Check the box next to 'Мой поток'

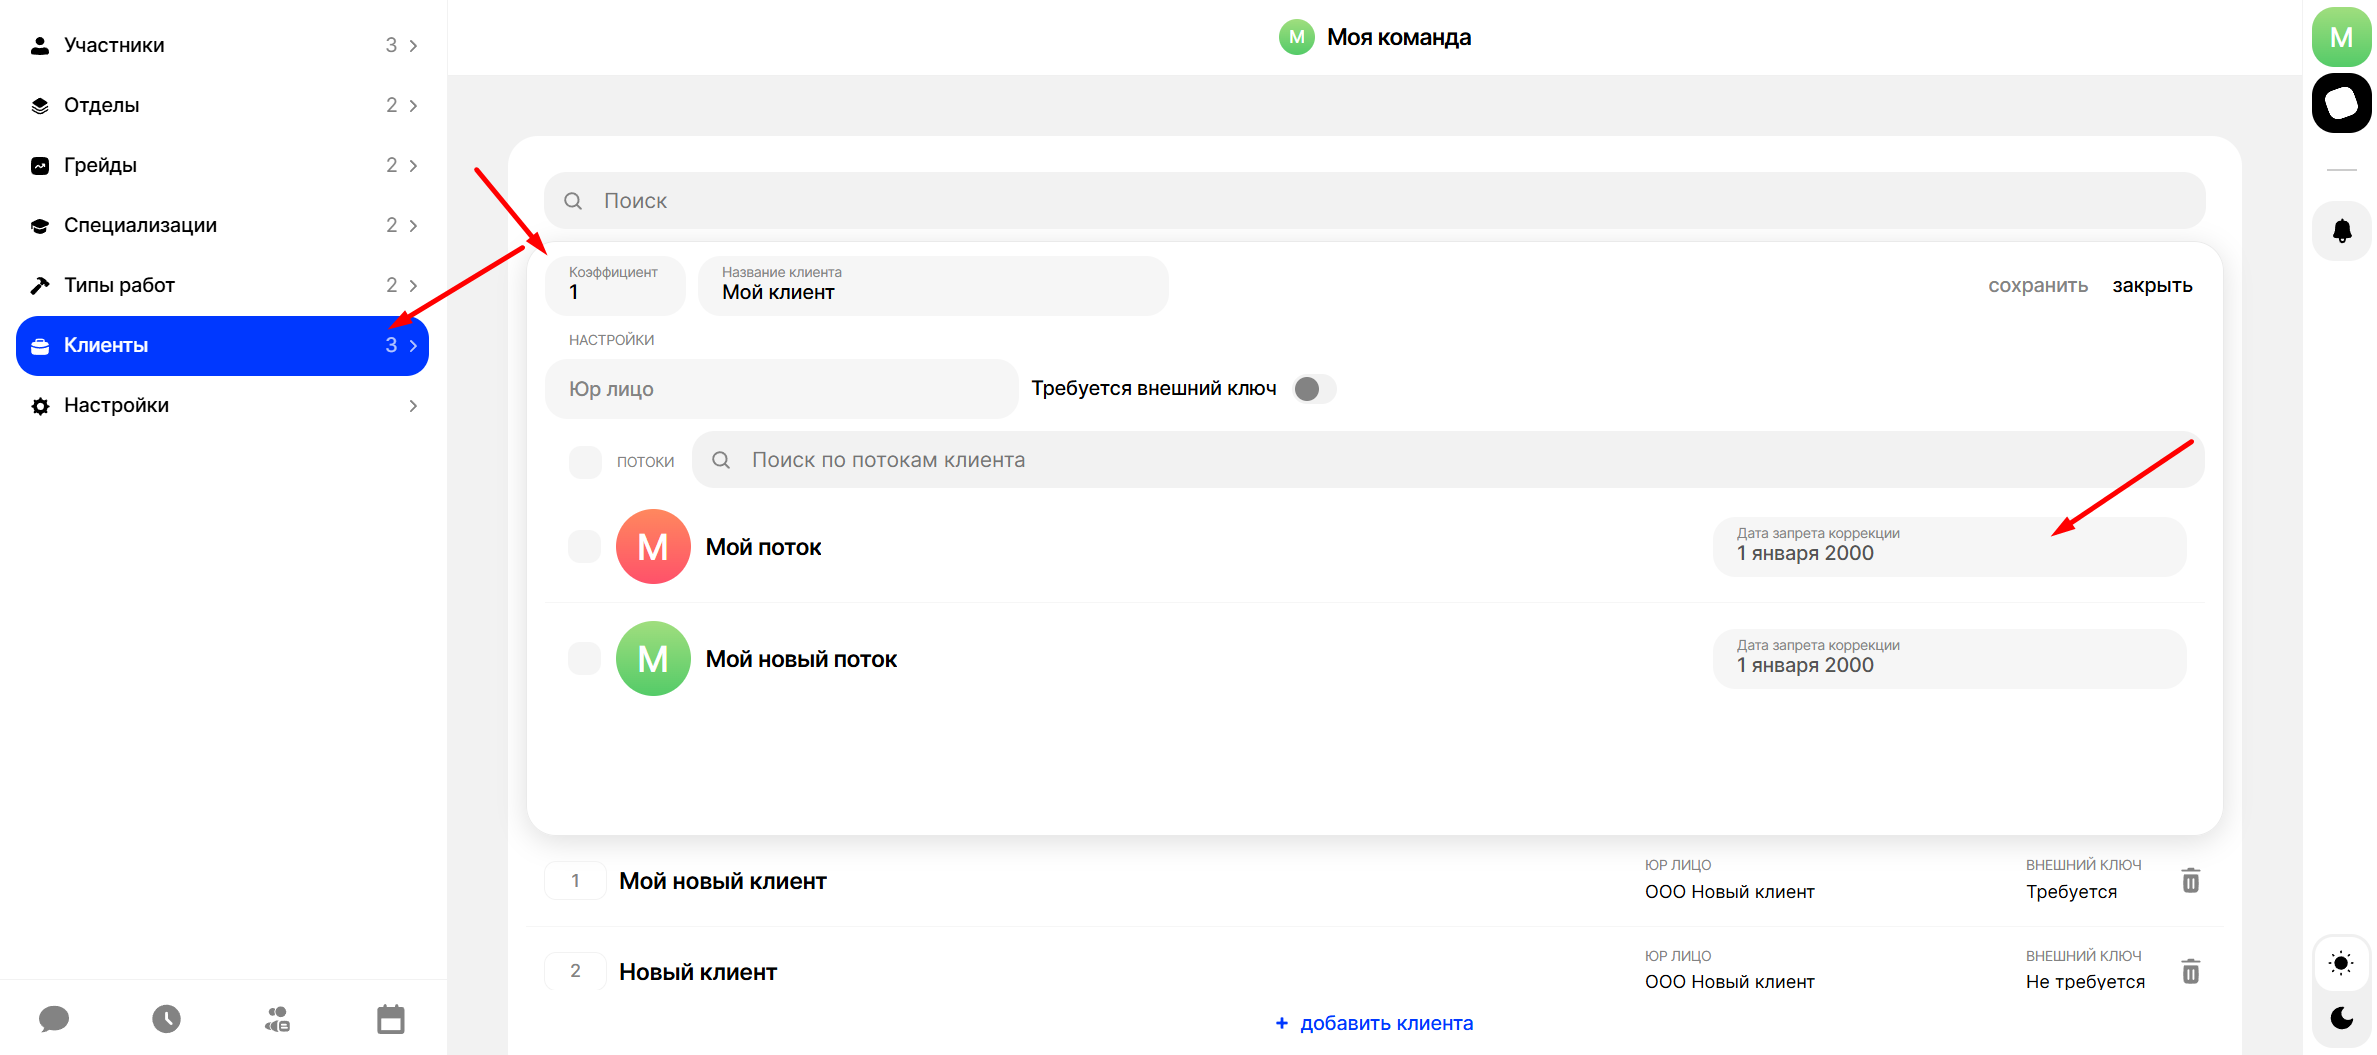[x=584, y=547]
